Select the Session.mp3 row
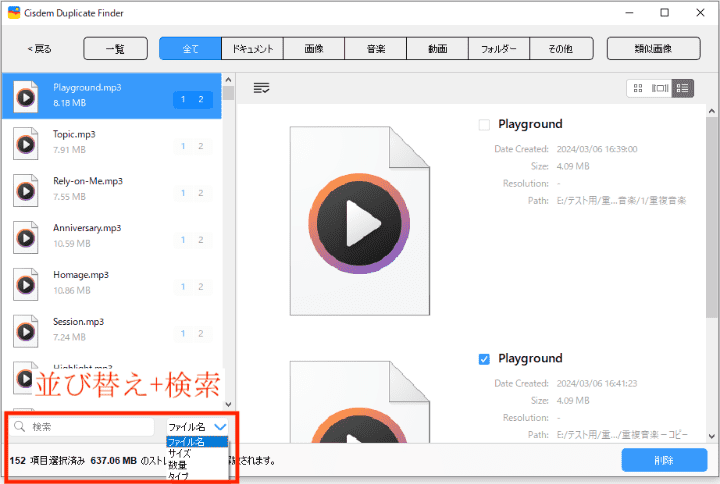720x484 pixels. point(112,331)
